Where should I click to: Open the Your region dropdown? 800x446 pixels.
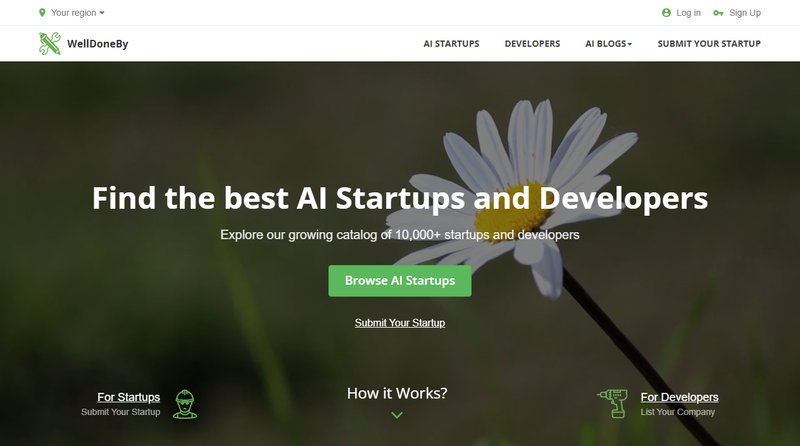click(78, 13)
